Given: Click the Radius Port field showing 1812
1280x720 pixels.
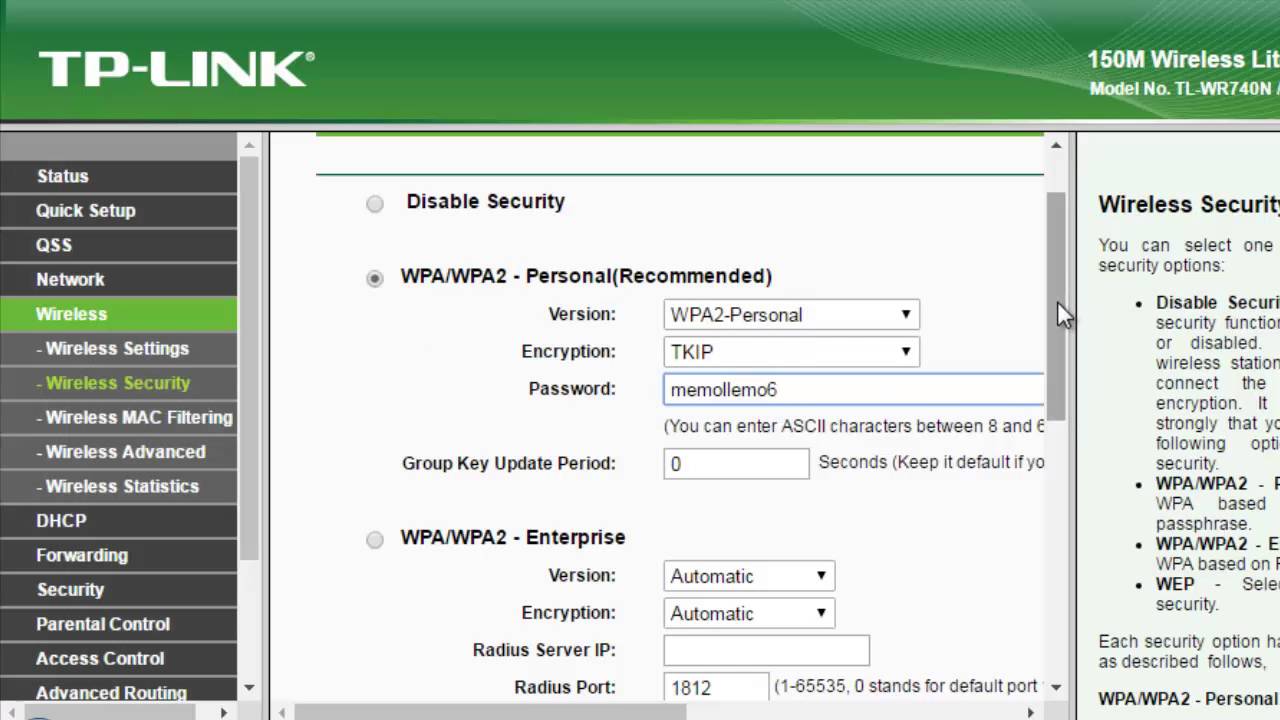Looking at the screenshot, I should point(716,688).
